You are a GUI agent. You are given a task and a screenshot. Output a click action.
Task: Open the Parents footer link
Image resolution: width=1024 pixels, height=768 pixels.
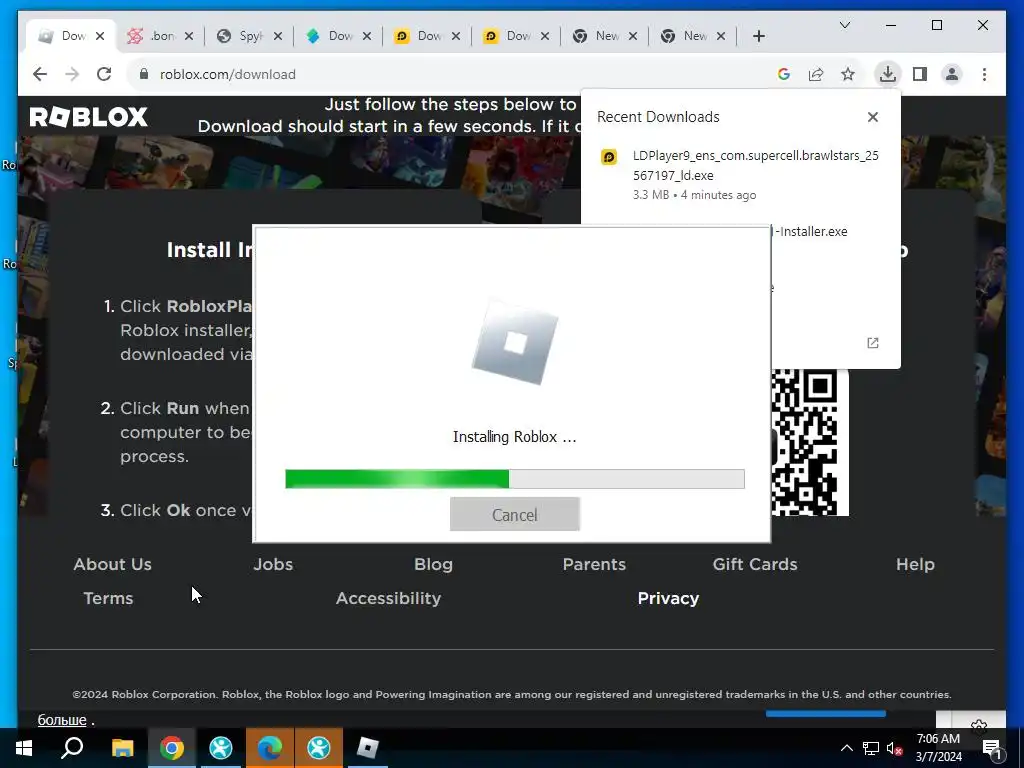tap(594, 564)
